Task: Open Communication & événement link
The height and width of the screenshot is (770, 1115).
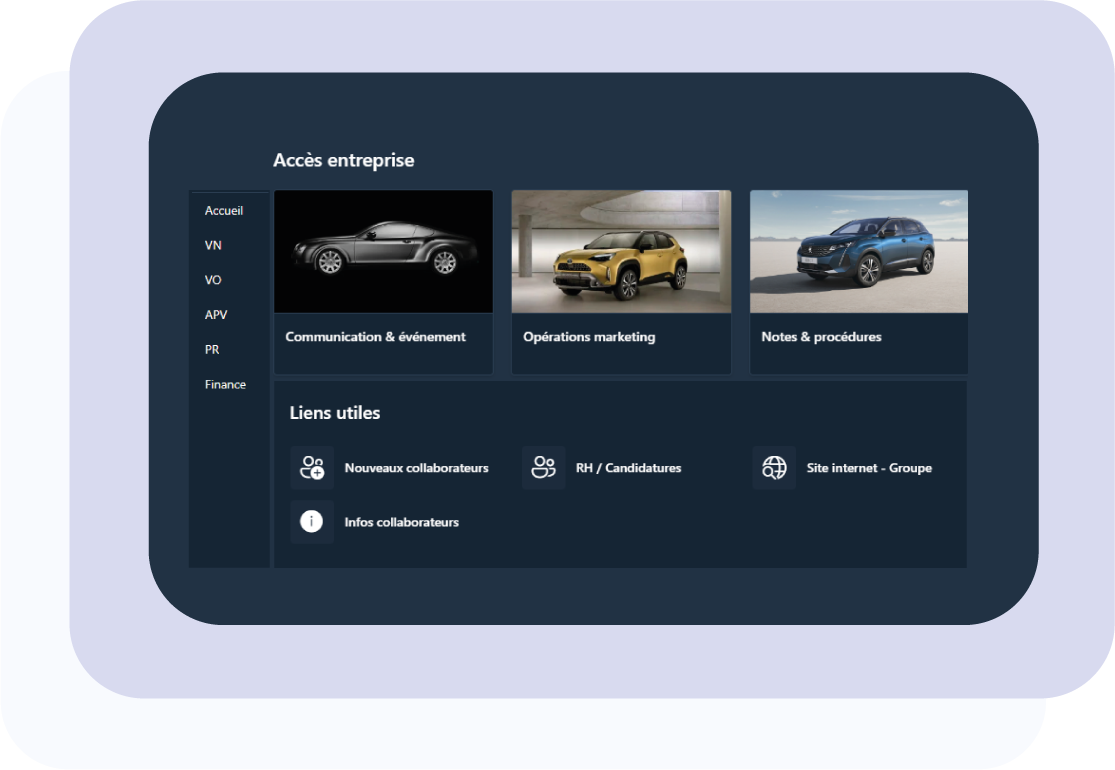Action: 375,337
